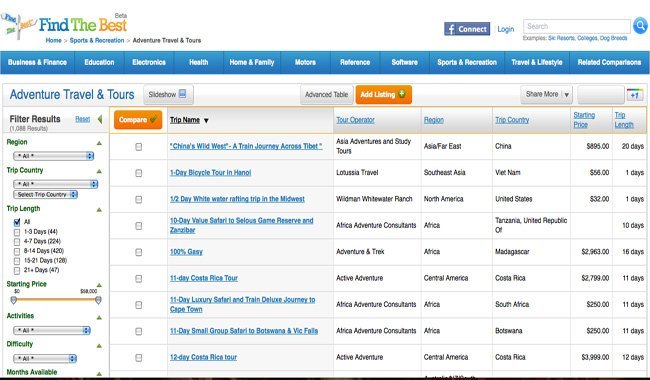Image resolution: width=650 pixels, height=380 pixels.
Task: Open the Education menu
Action: (x=99, y=63)
